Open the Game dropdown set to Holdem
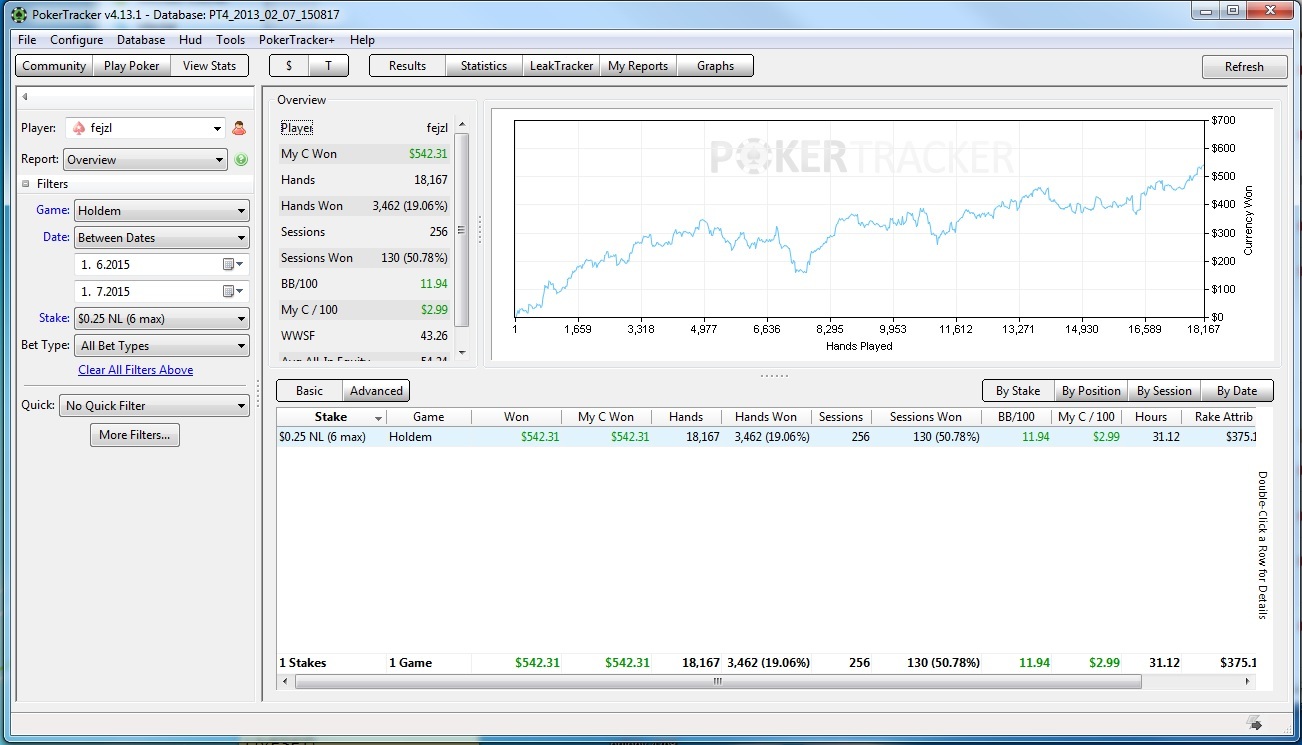The height and width of the screenshot is (745, 1302). point(162,211)
